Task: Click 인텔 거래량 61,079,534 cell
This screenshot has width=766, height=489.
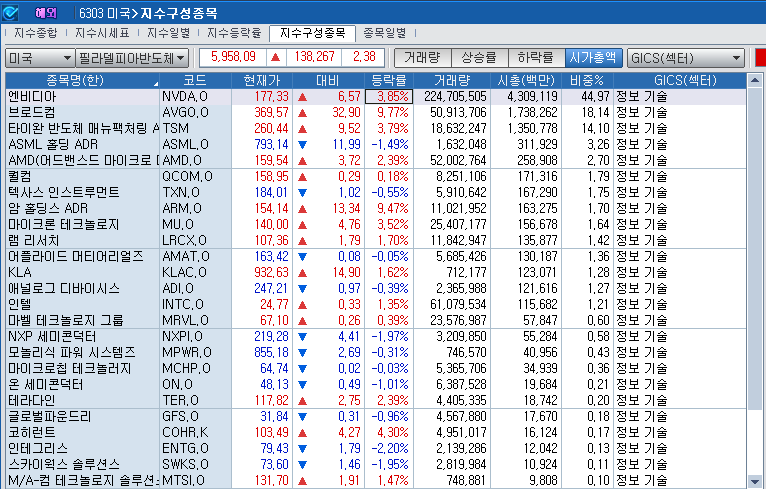Action: [x=452, y=305]
